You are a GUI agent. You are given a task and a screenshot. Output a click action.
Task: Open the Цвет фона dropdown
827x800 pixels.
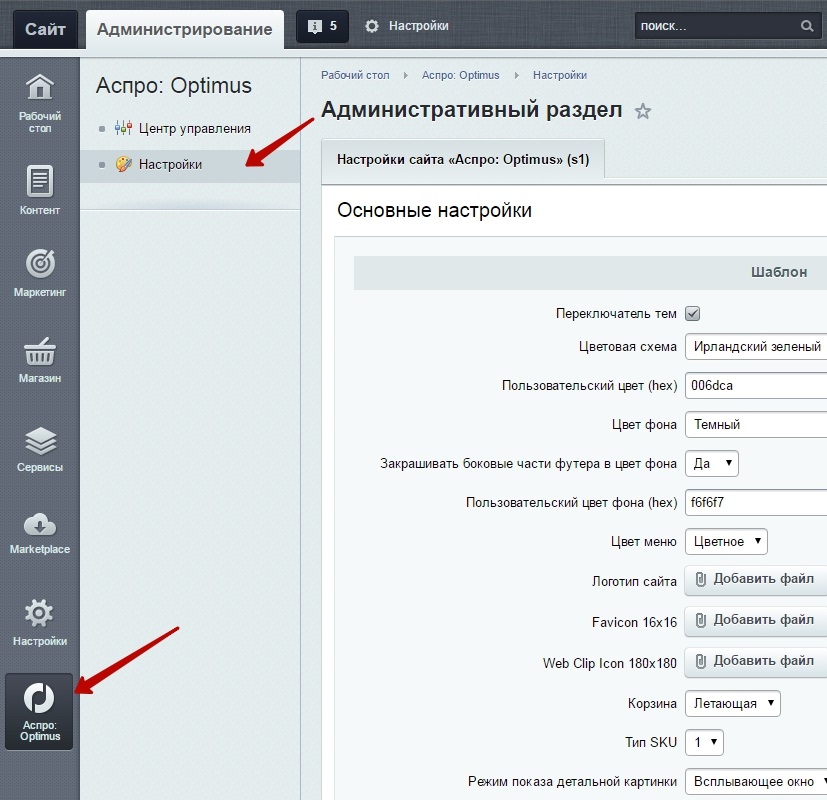(x=756, y=425)
